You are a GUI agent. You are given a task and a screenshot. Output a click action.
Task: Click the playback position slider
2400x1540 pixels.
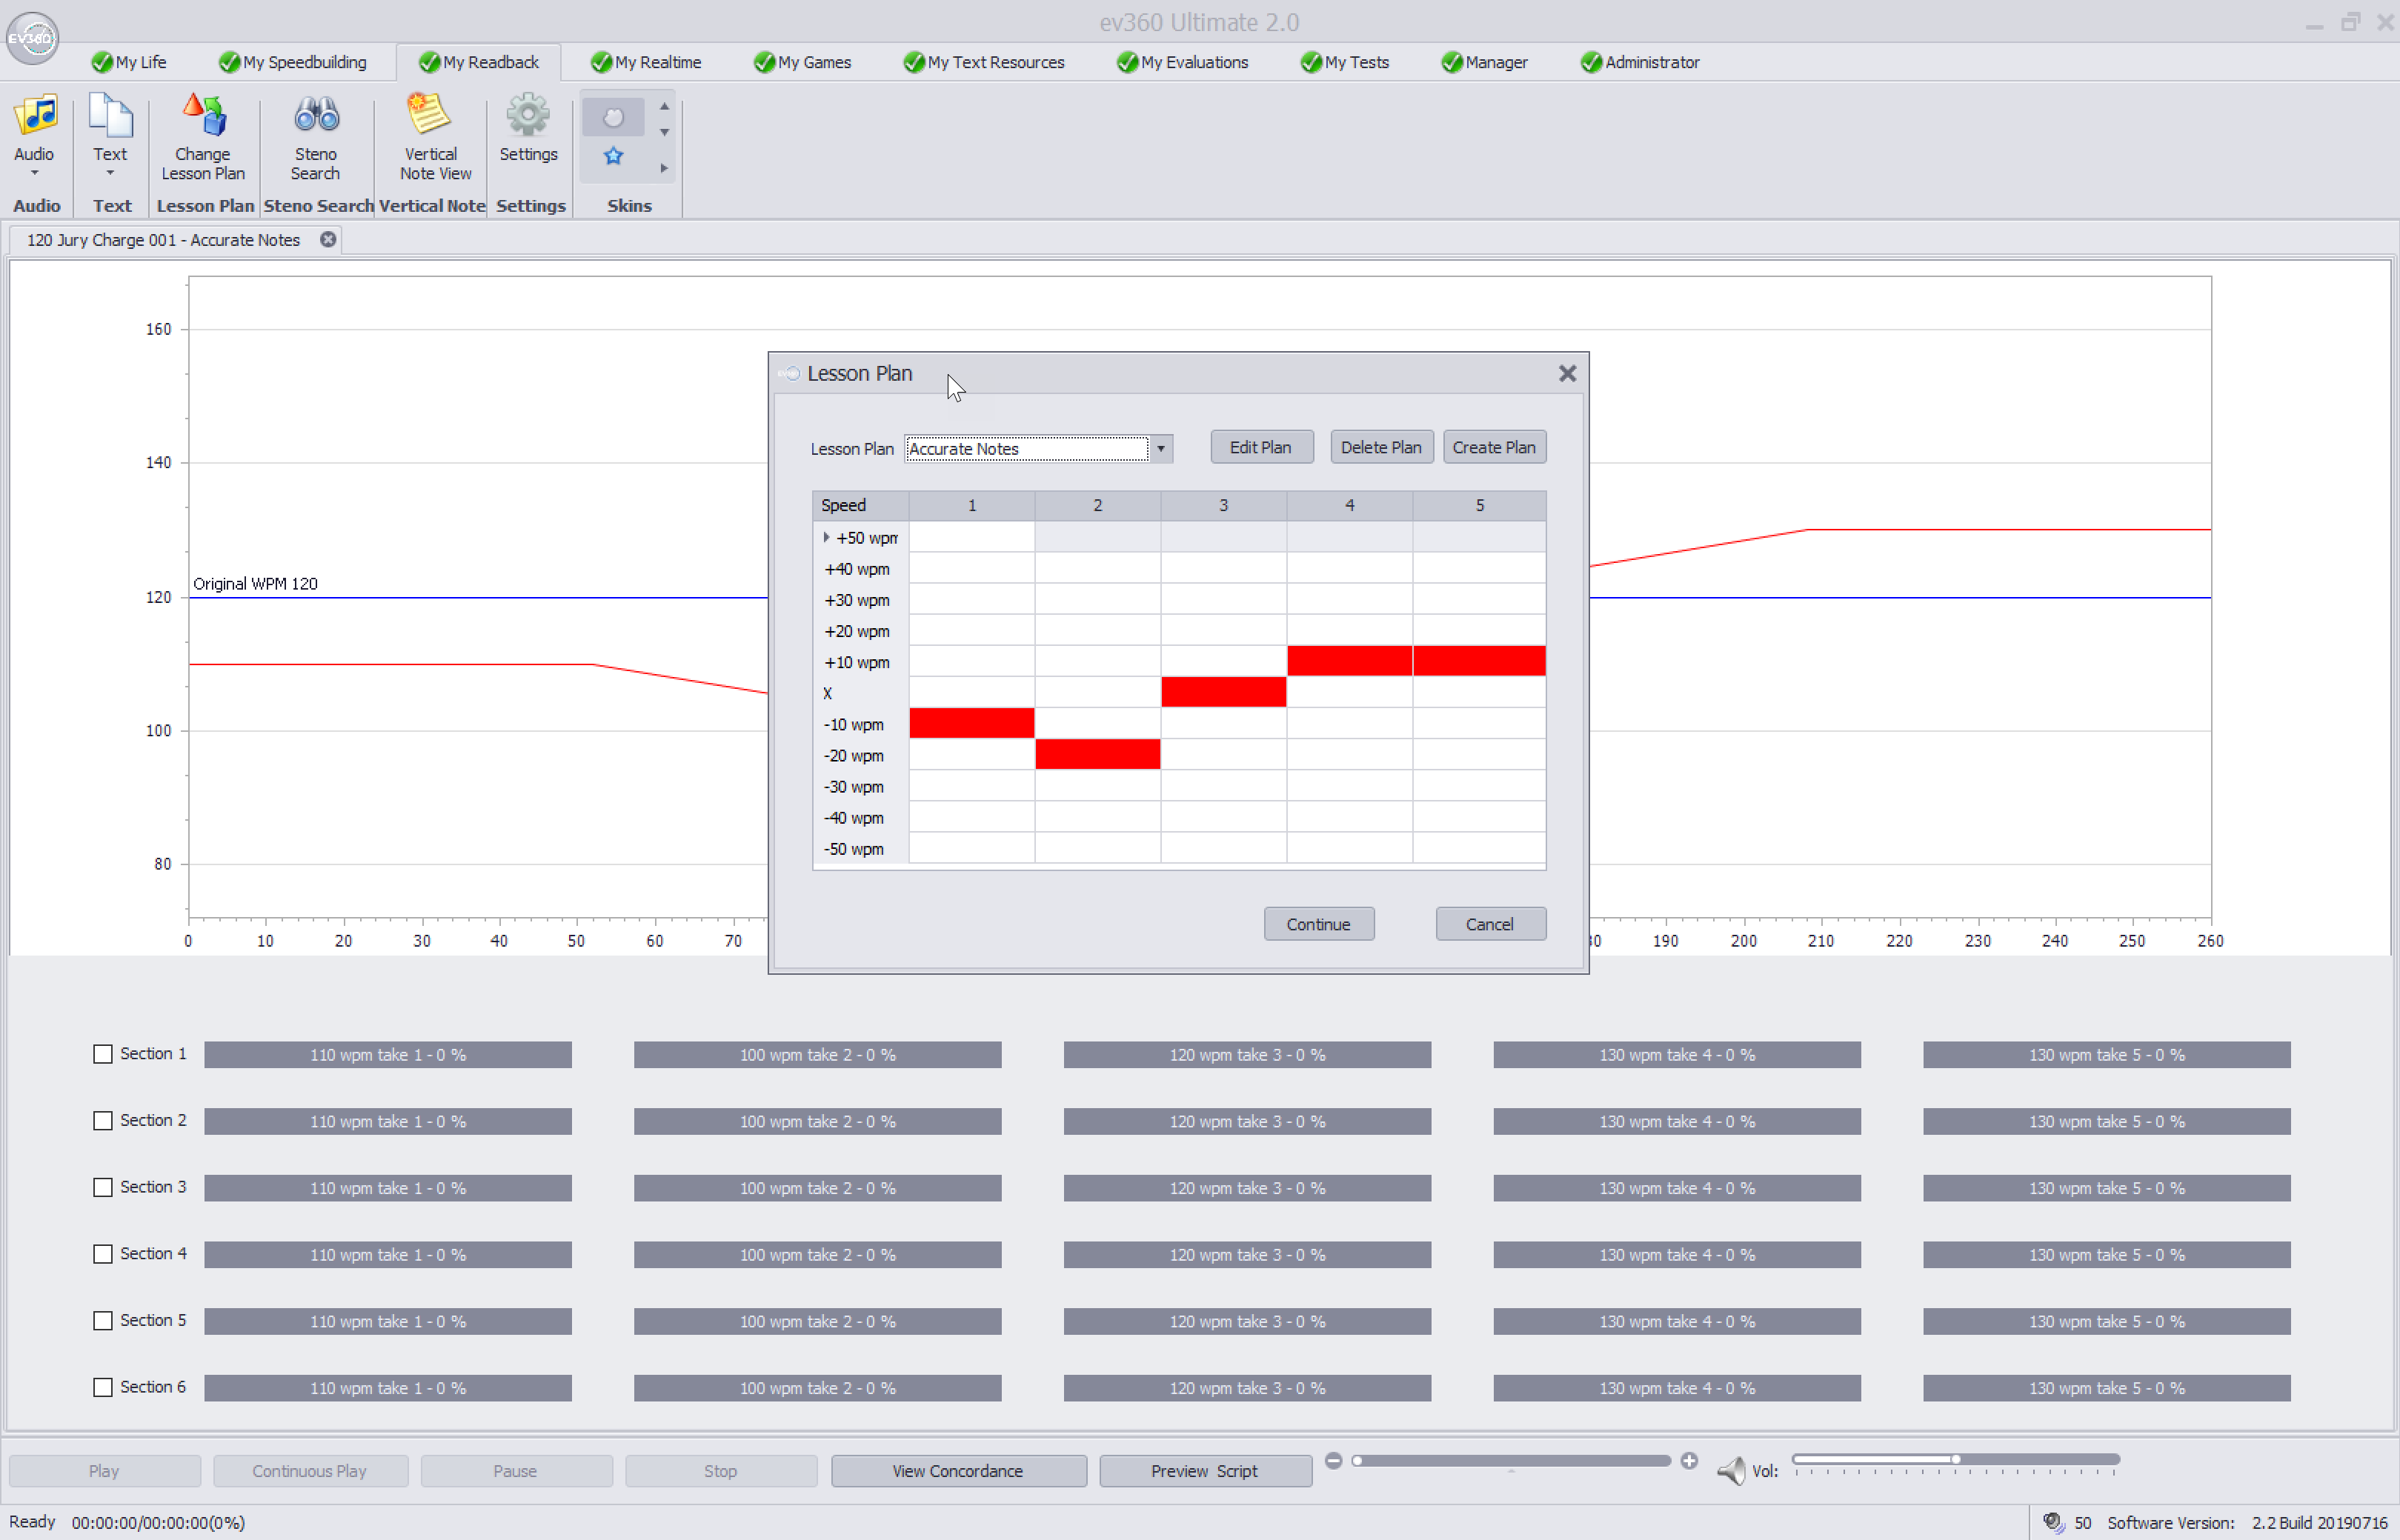pyautogui.click(x=1511, y=1461)
